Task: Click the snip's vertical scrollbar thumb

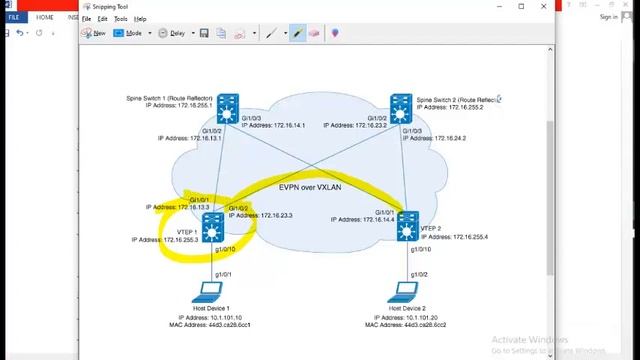Action: [550, 198]
